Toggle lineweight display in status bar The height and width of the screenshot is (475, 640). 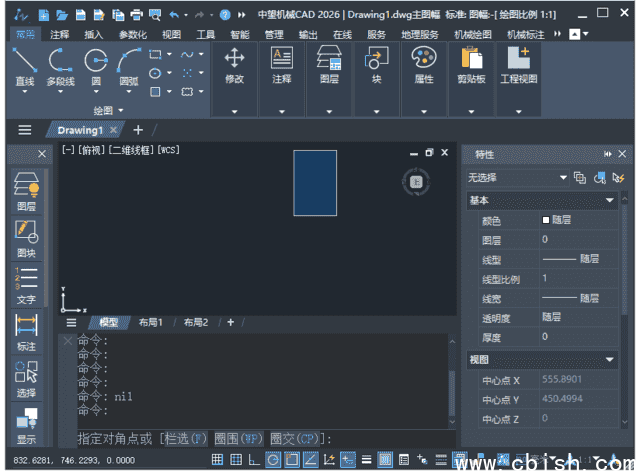367,460
